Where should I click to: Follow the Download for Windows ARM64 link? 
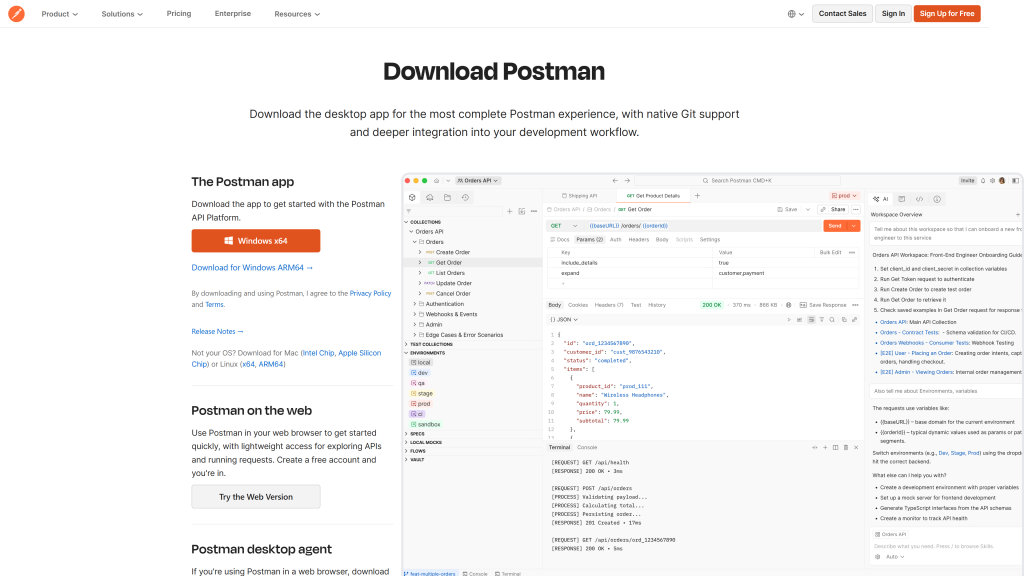tap(252, 267)
